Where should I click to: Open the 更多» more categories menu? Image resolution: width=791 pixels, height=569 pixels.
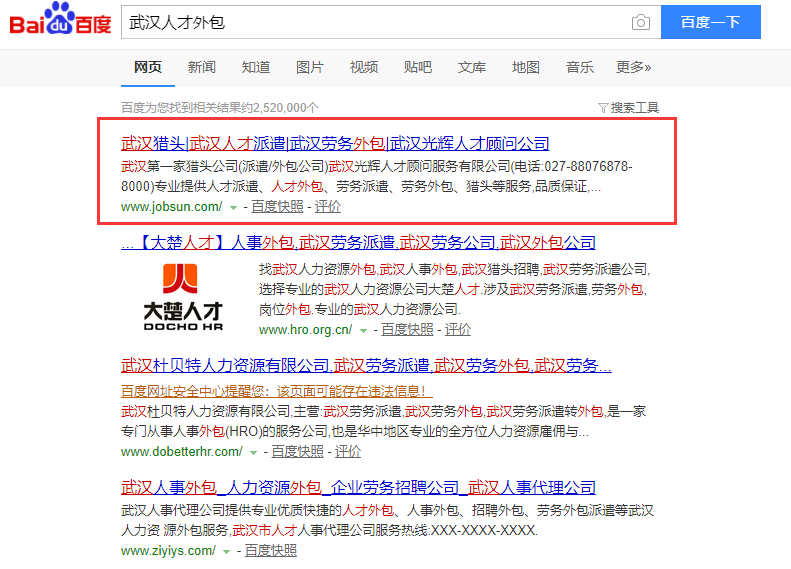point(633,67)
